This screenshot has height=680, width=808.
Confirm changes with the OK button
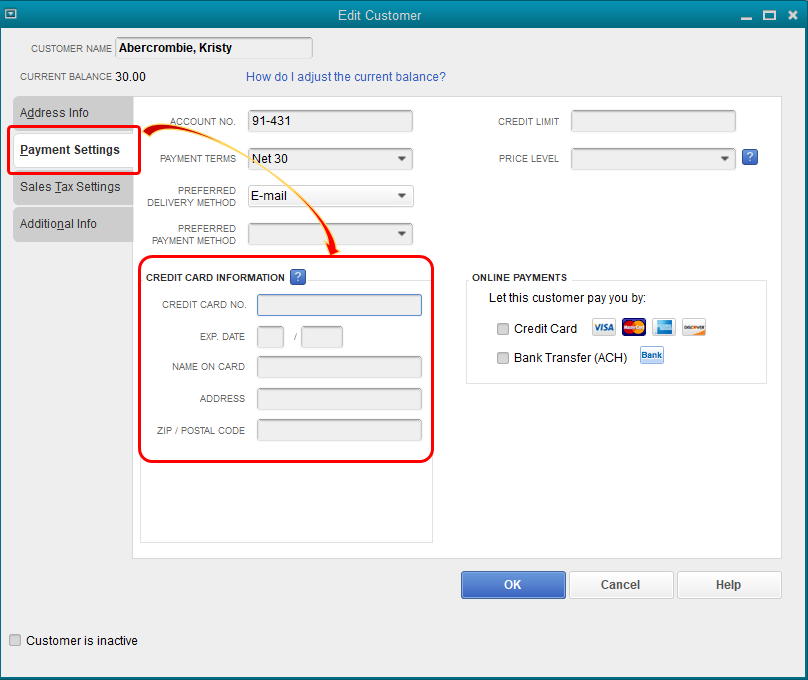[513, 585]
